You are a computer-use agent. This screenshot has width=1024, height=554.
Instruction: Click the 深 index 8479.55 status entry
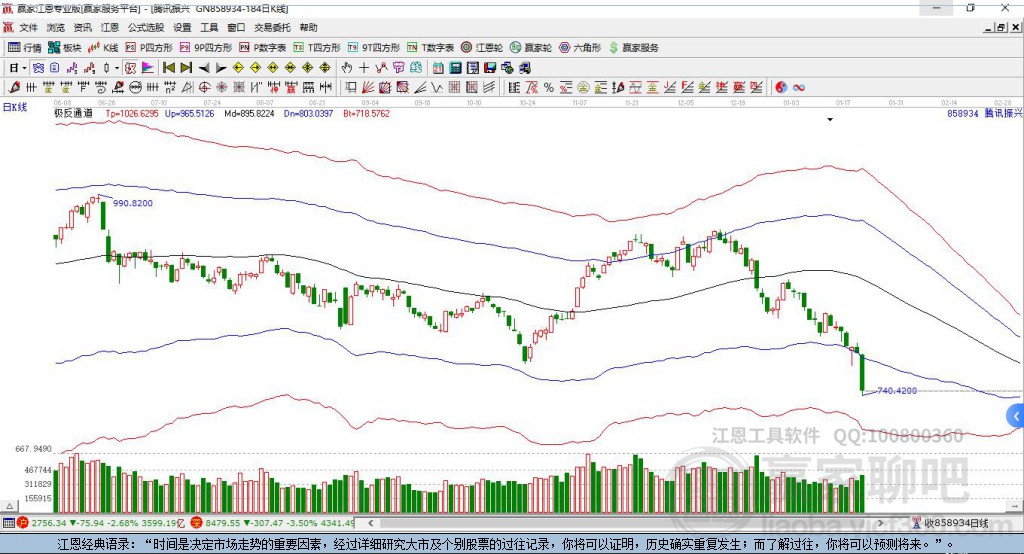click(272, 523)
